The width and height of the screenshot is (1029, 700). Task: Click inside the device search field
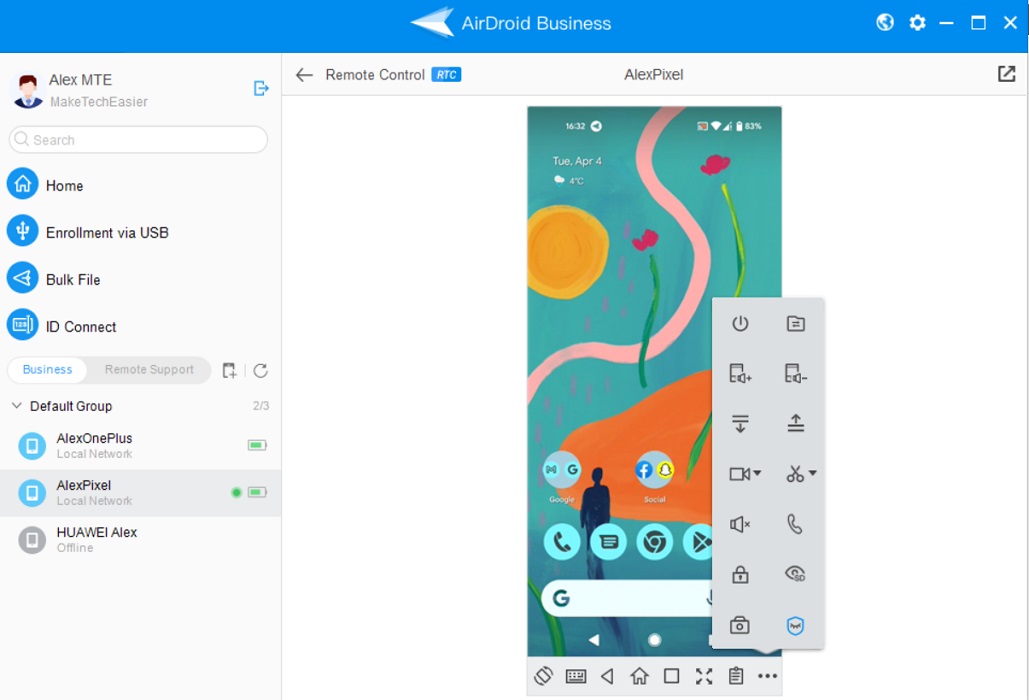(x=137, y=140)
